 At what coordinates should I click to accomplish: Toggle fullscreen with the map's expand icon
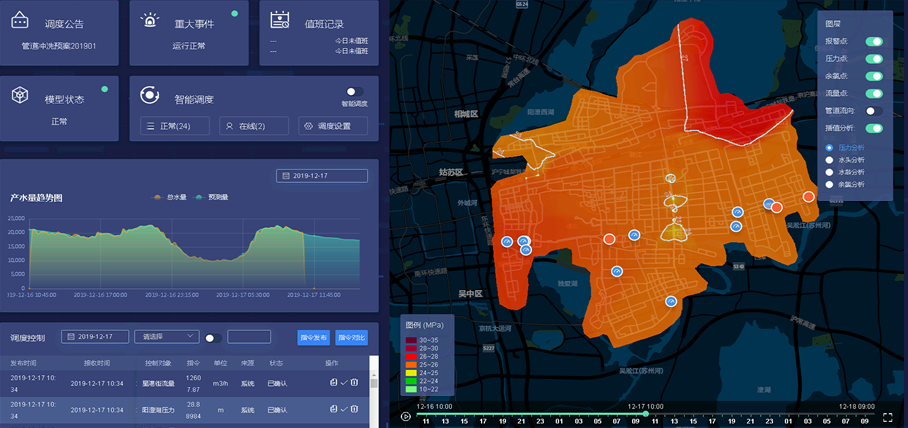pos(888,416)
